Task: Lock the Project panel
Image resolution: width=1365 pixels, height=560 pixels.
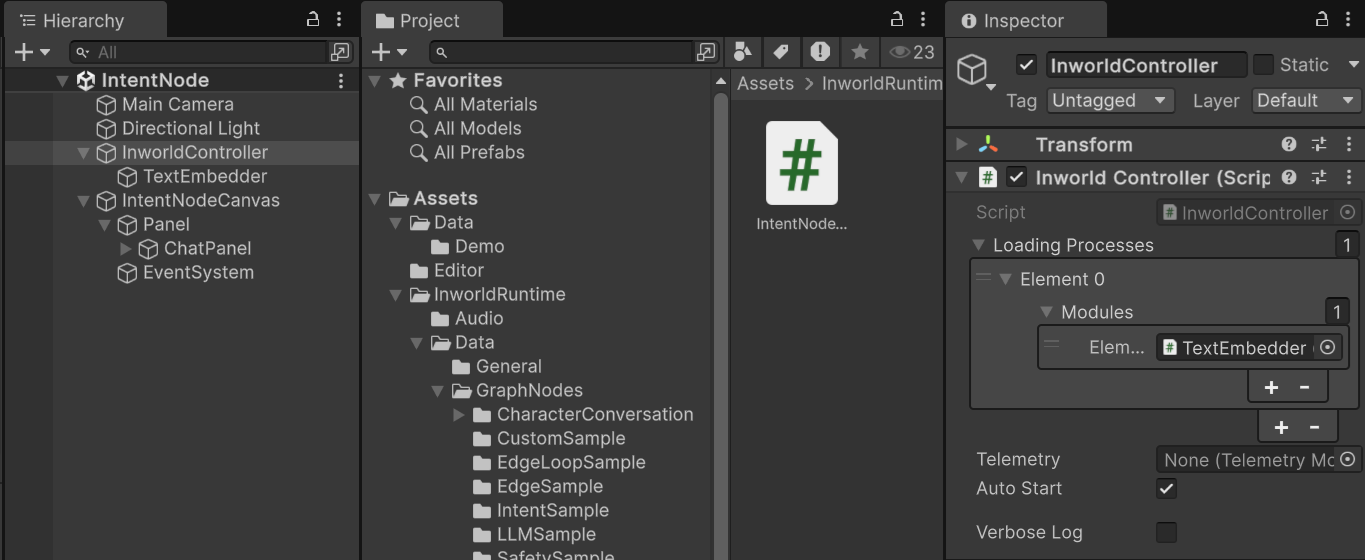Action: coord(897,20)
